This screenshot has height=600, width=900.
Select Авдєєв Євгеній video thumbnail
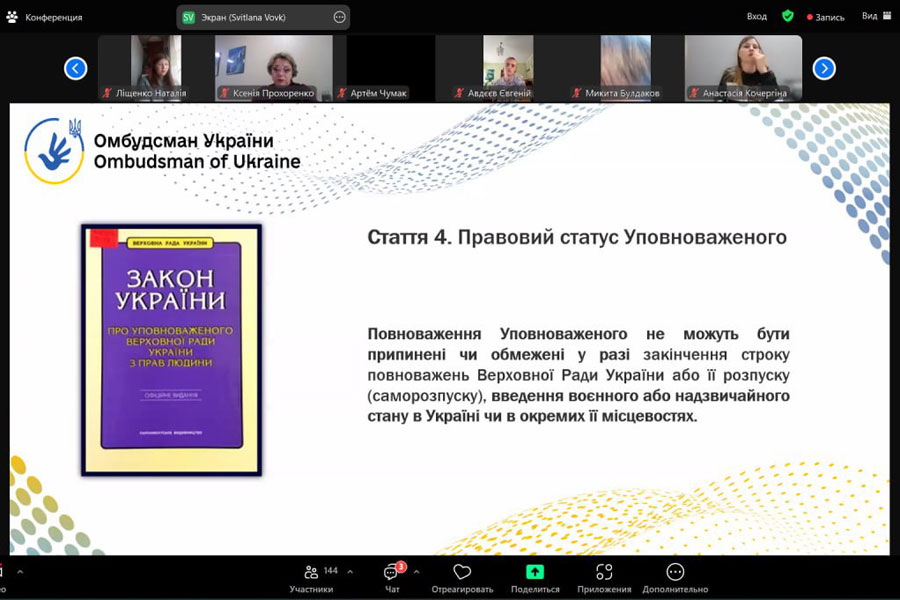[x=508, y=68]
